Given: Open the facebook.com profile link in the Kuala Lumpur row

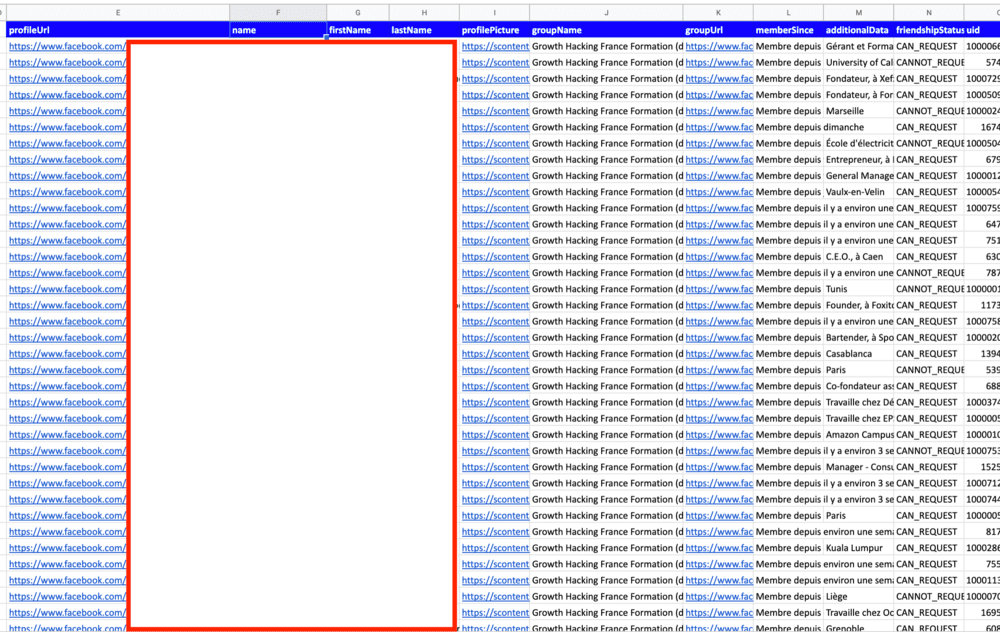Looking at the screenshot, I should (x=67, y=548).
